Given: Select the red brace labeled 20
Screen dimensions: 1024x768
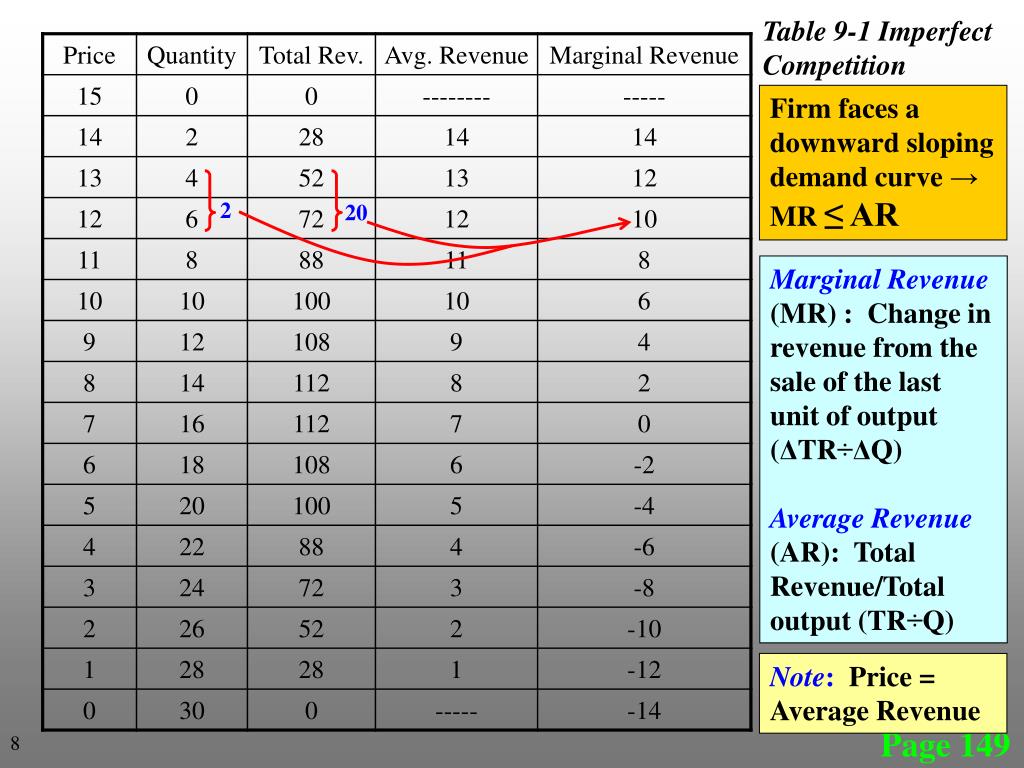Looking at the screenshot, I should coord(337,200).
